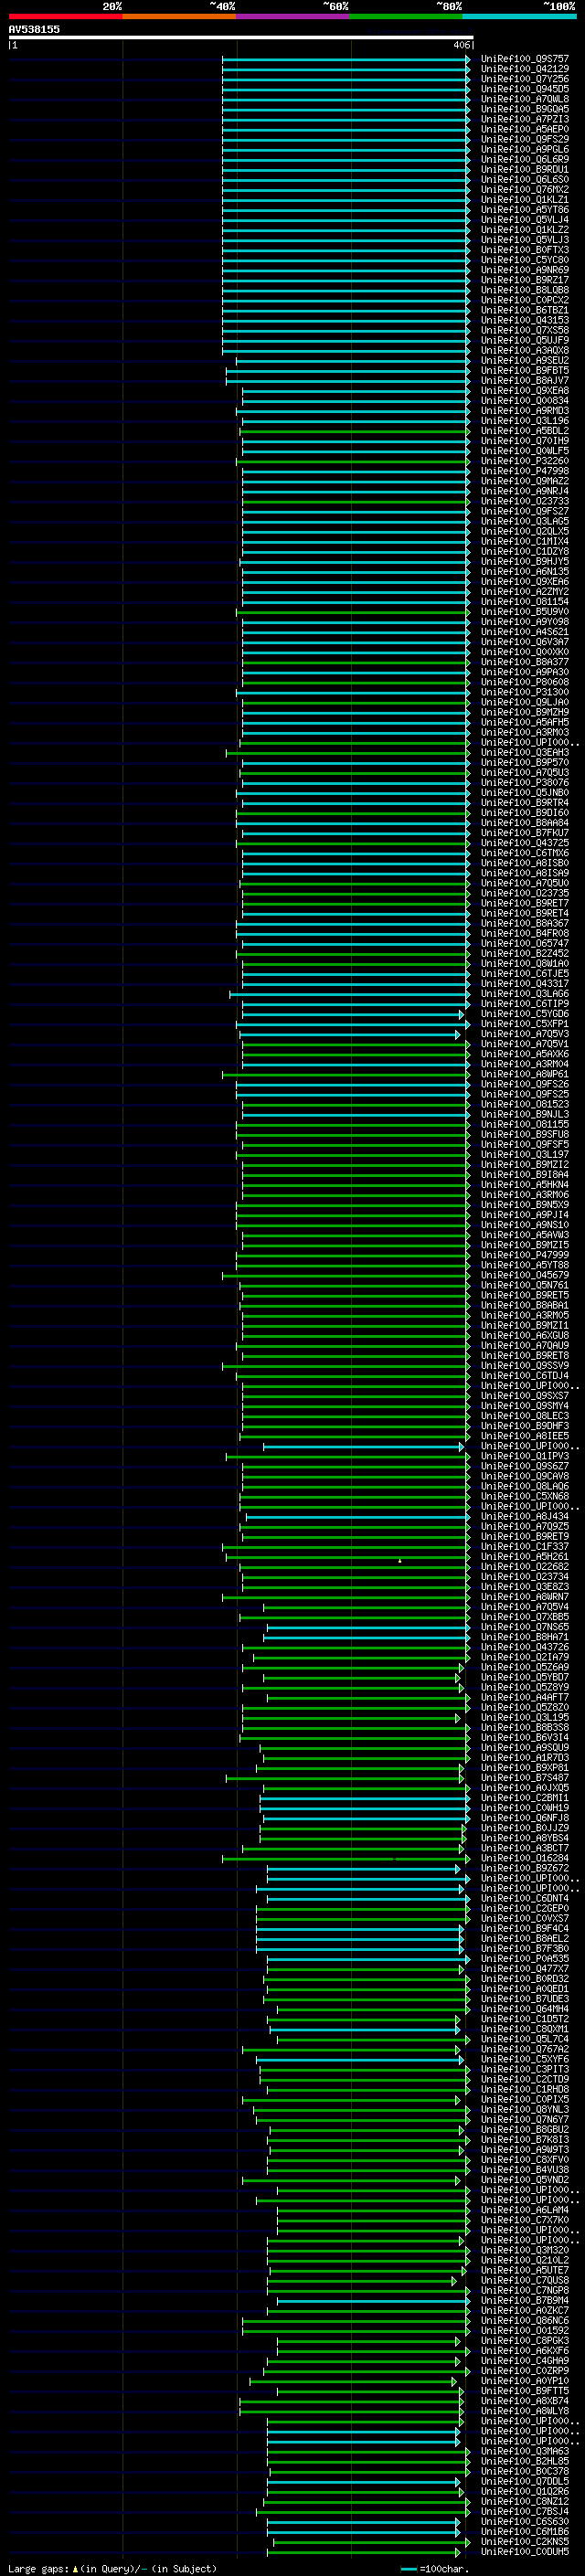Click hit label UniRef100_B0FTX3
This screenshot has height=2576, width=585.
click(x=525, y=250)
